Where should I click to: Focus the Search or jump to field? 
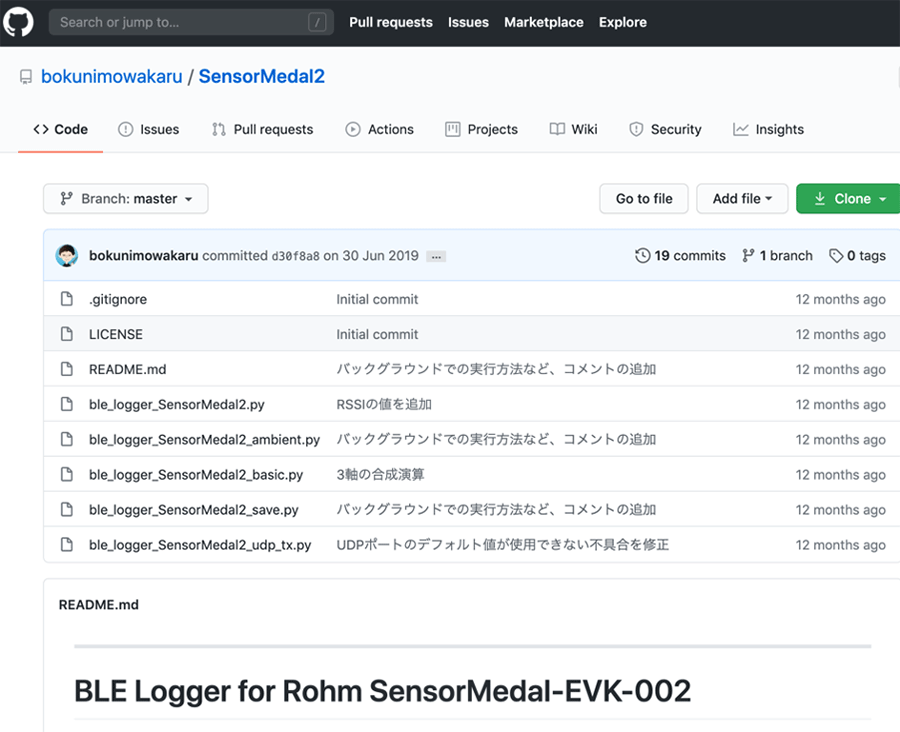tap(191, 22)
